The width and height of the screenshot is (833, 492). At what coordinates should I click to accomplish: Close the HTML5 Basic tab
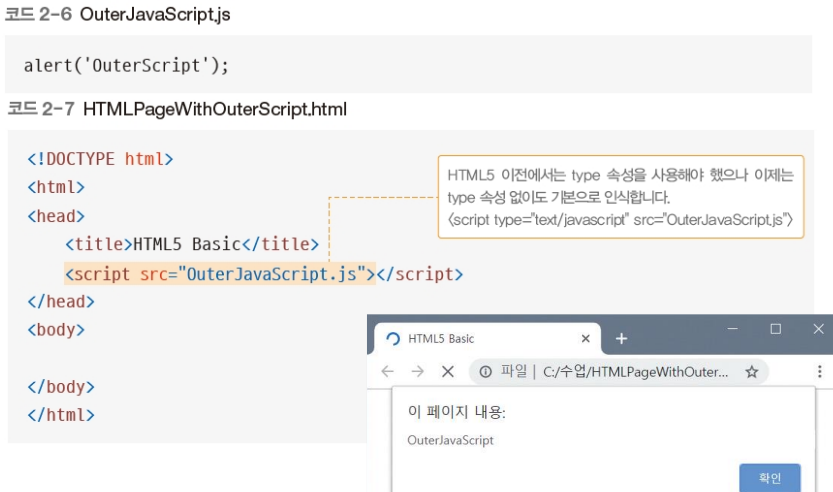coord(585,338)
